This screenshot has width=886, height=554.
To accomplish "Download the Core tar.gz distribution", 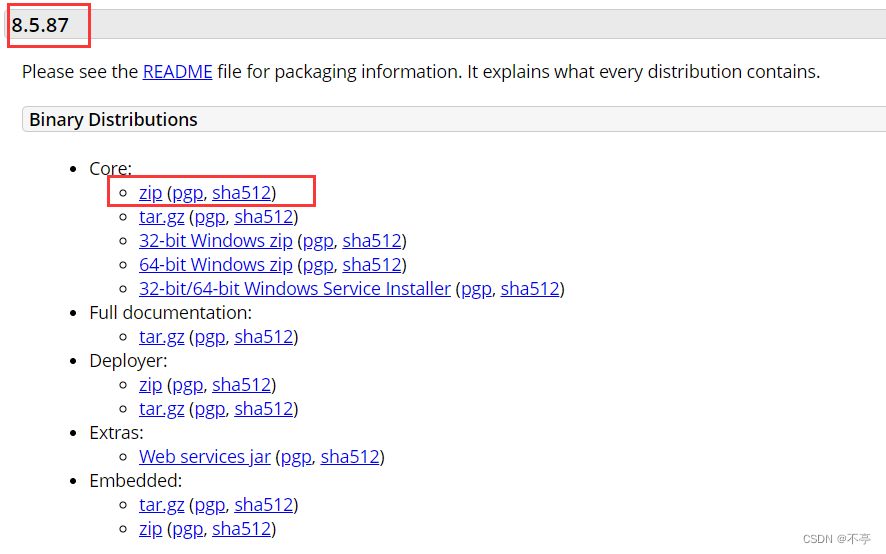I will pyautogui.click(x=162, y=217).
